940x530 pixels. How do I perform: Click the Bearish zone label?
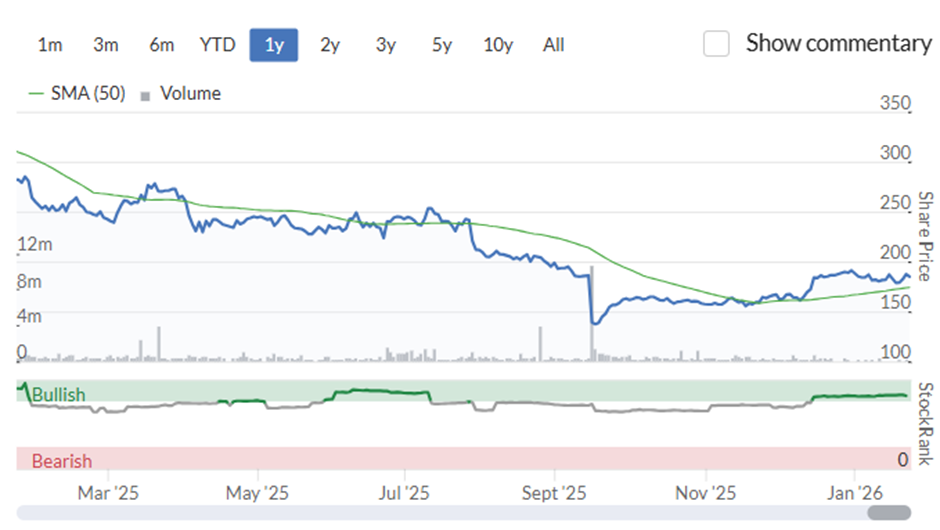(62, 461)
